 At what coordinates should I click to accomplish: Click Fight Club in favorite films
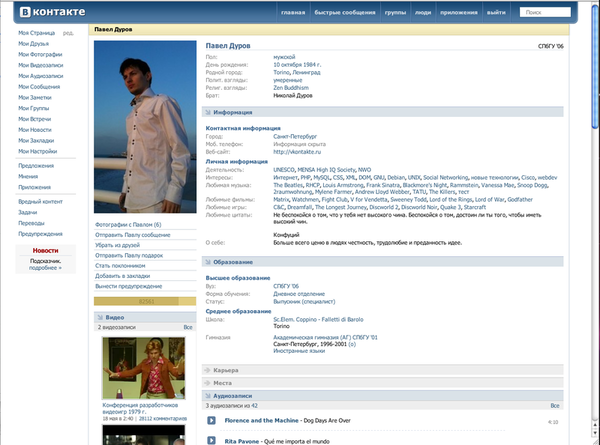(x=334, y=200)
